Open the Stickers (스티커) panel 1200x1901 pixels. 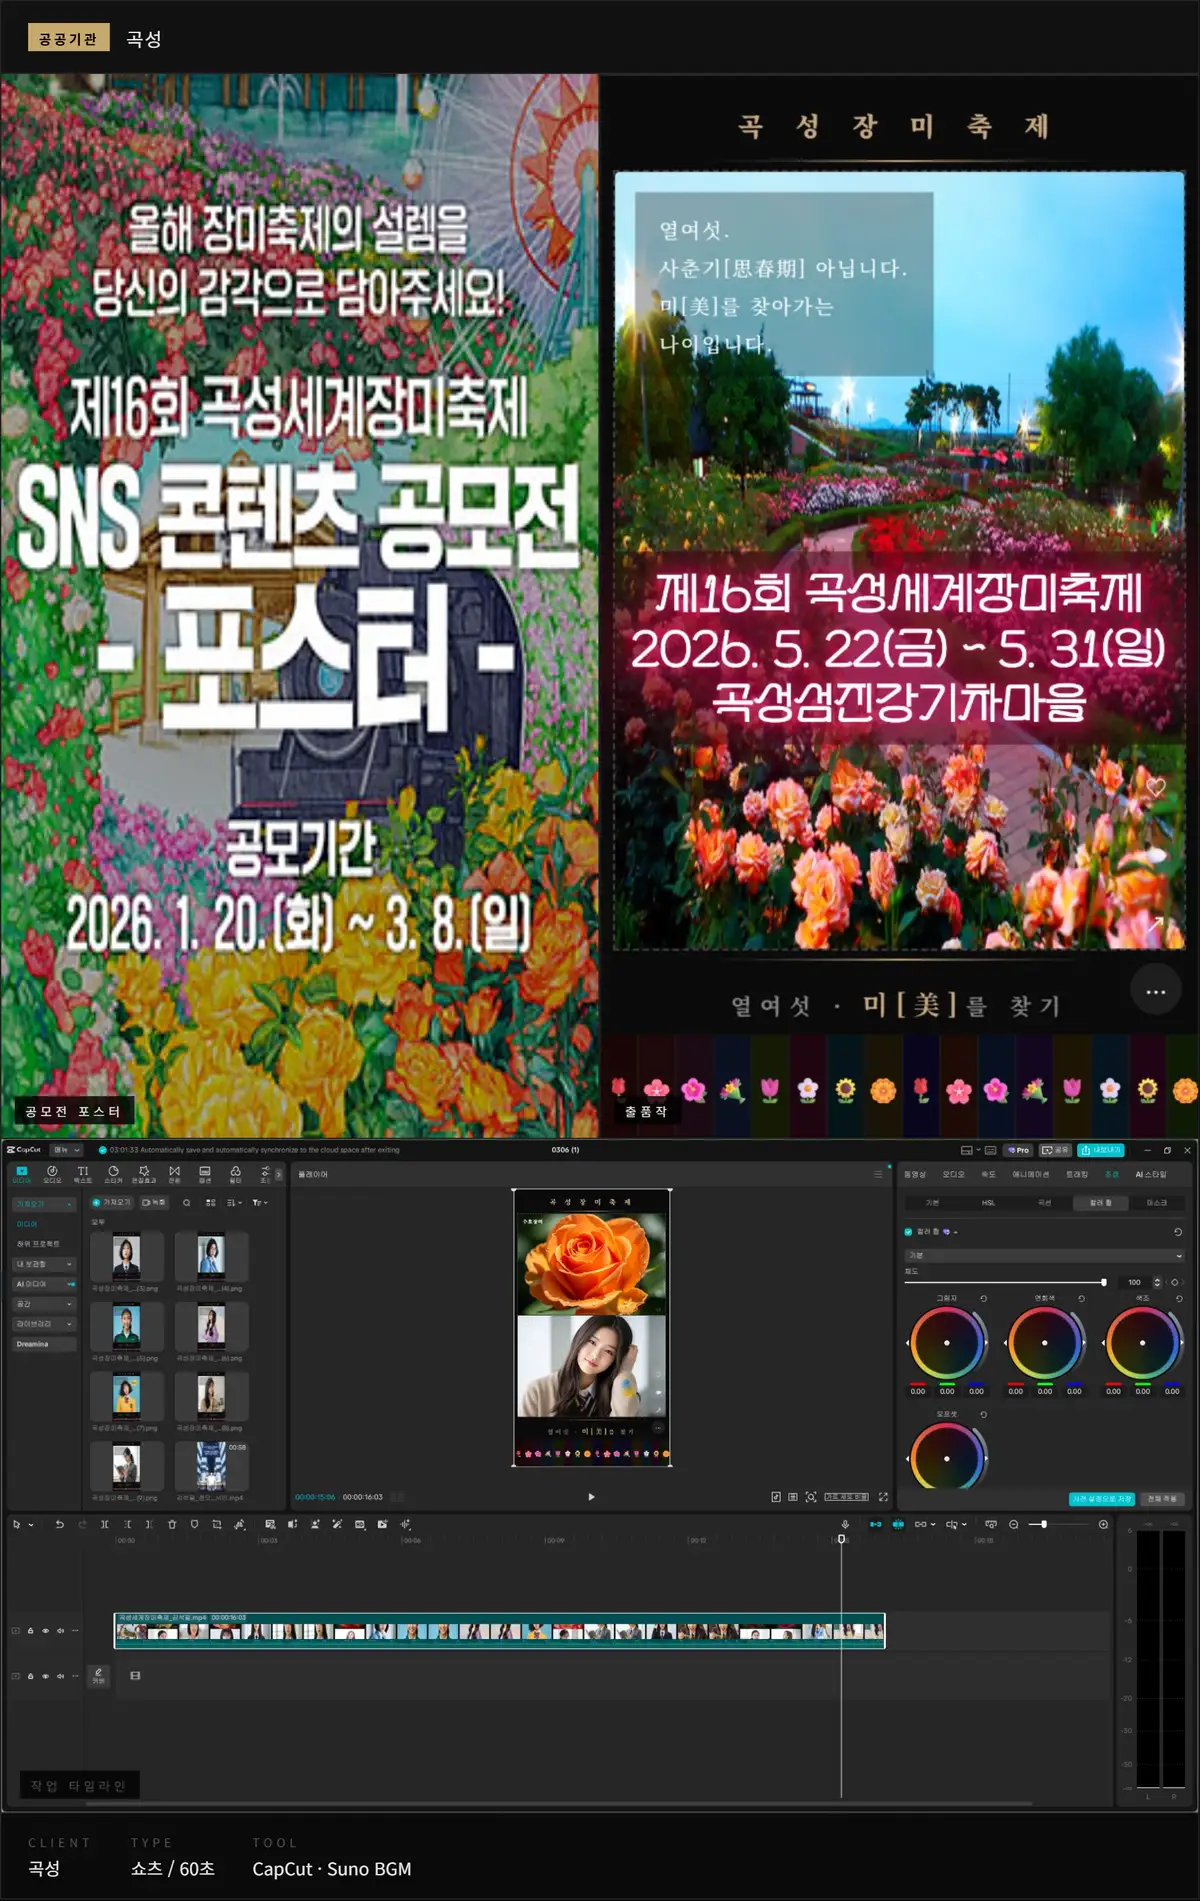[x=113, y=1174]
